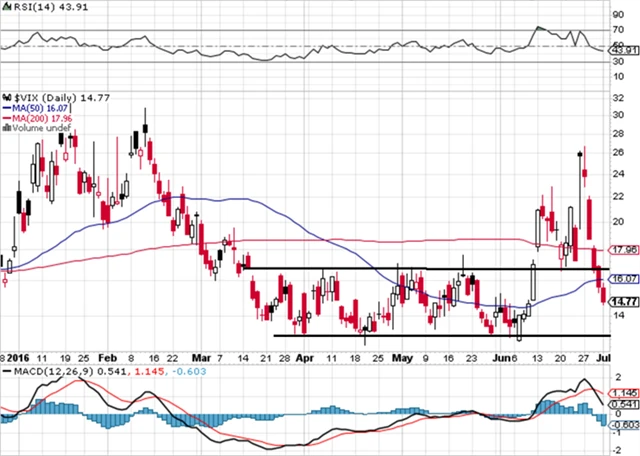Click the 43.91 RSI value tag
The width and height of the screenshot is (640, 456).
coord(623,50)
